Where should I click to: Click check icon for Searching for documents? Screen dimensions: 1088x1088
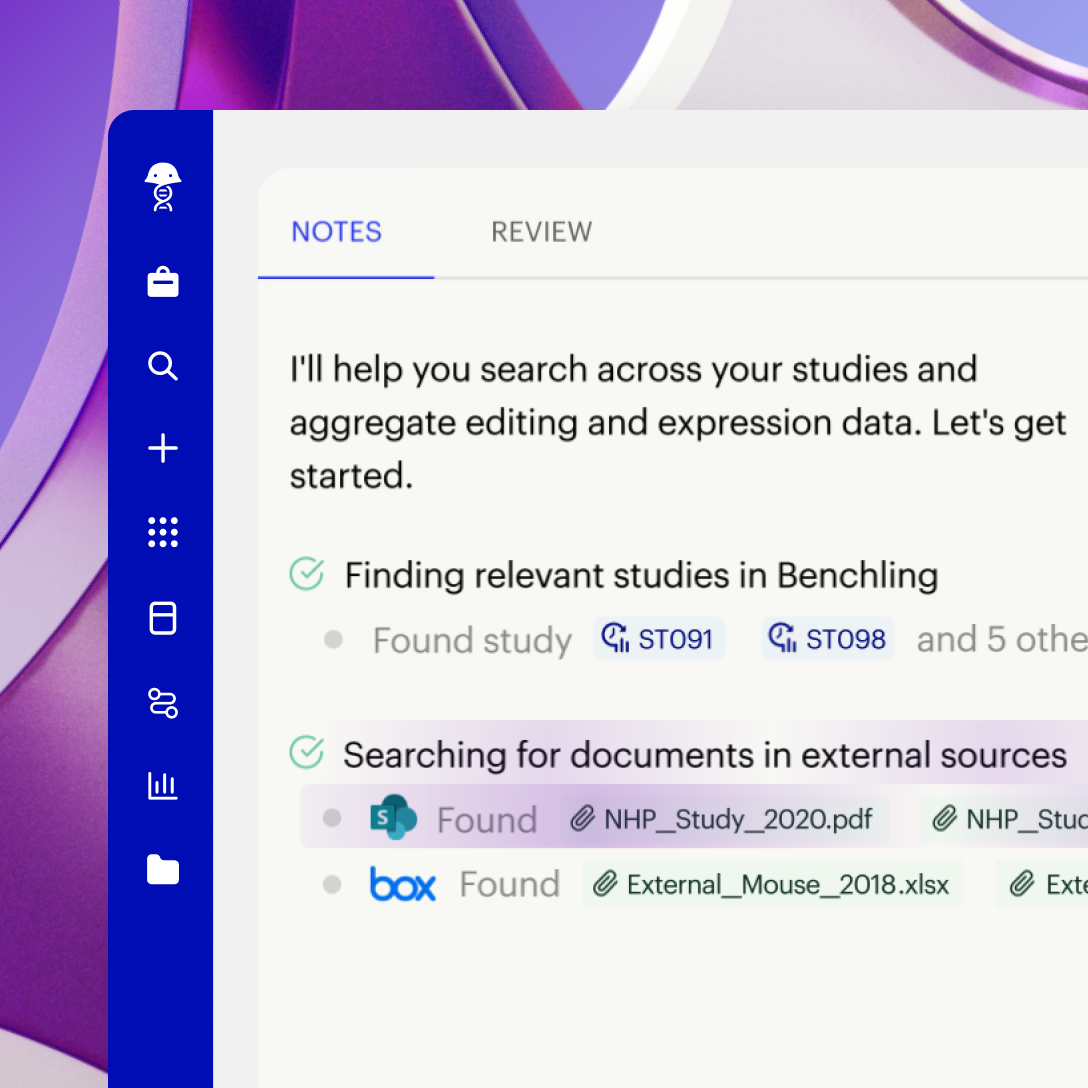coord(307,752)
